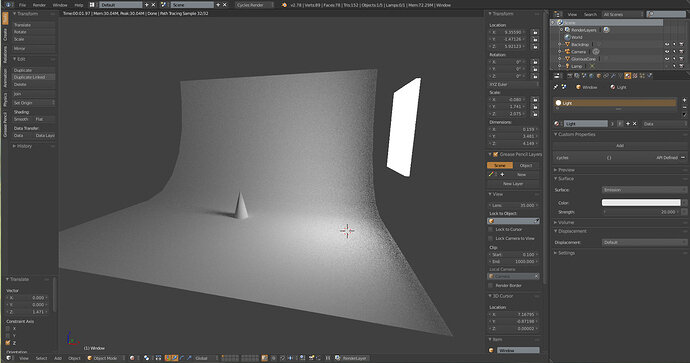This screenshot has height=363, width=690.
Task: Open the Add menu in viewport header
Action: pos(58,358)
